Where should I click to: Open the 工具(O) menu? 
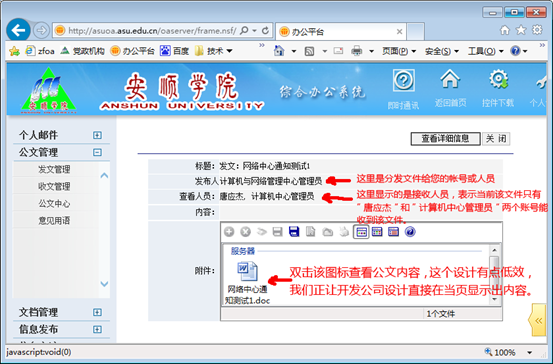click(x=485, y=51)
